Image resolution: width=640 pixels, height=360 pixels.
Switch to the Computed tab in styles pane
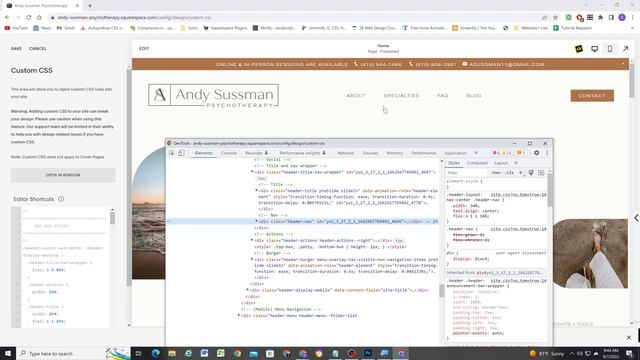coord(477,163)
